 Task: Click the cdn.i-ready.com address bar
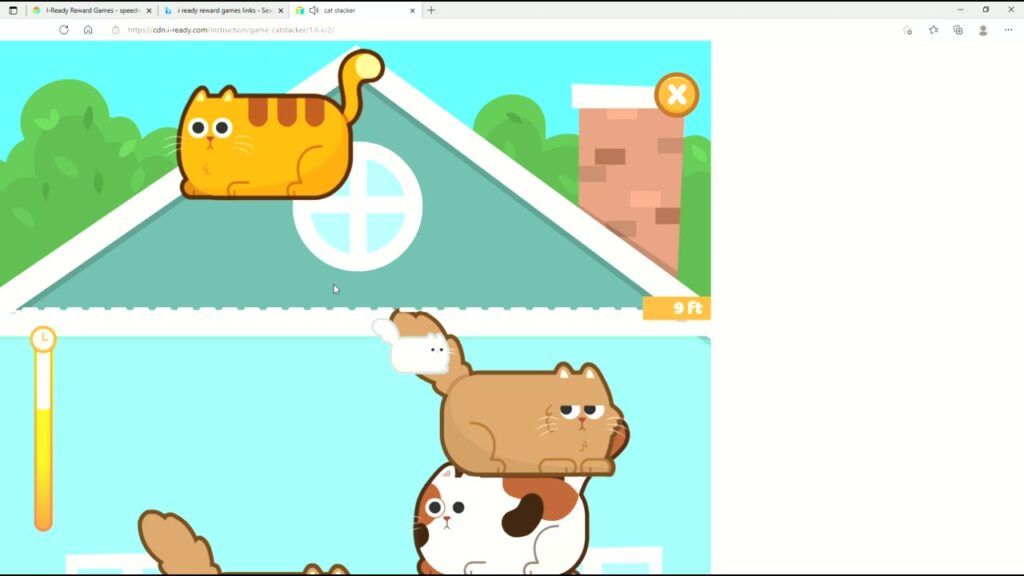coord(231,30)
